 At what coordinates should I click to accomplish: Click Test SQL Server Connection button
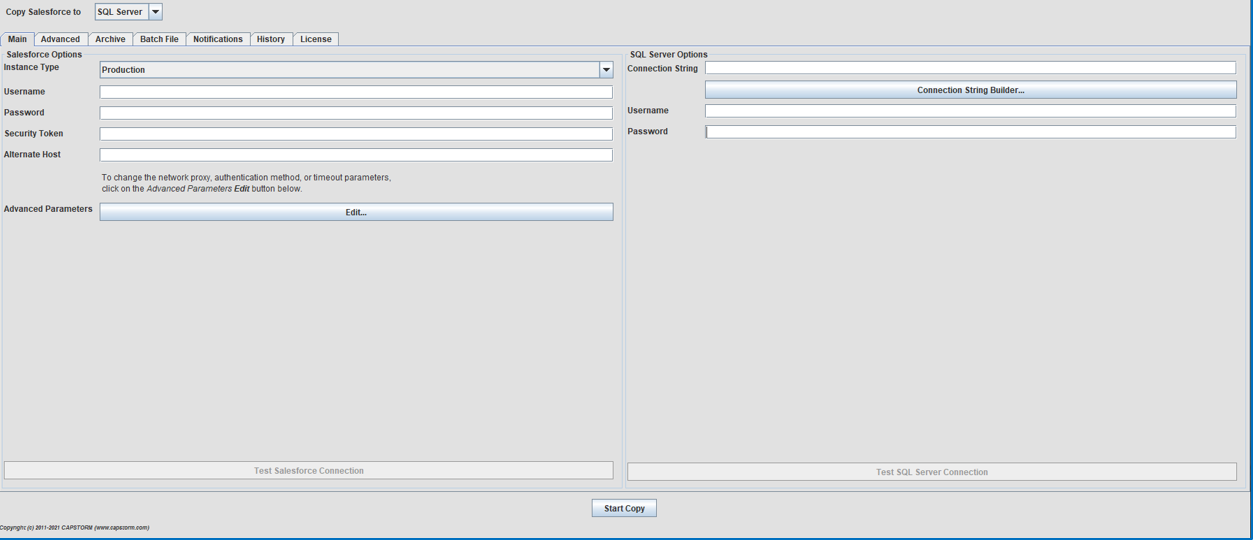tap(932, 472)
